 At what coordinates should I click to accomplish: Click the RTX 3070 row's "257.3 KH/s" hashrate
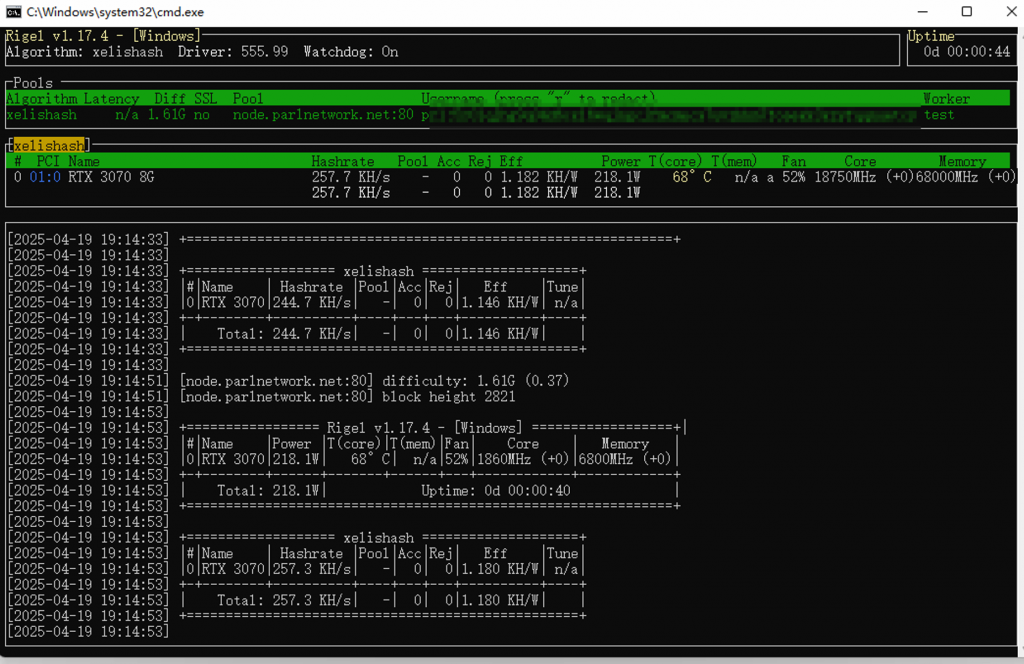tap(312, 569)
